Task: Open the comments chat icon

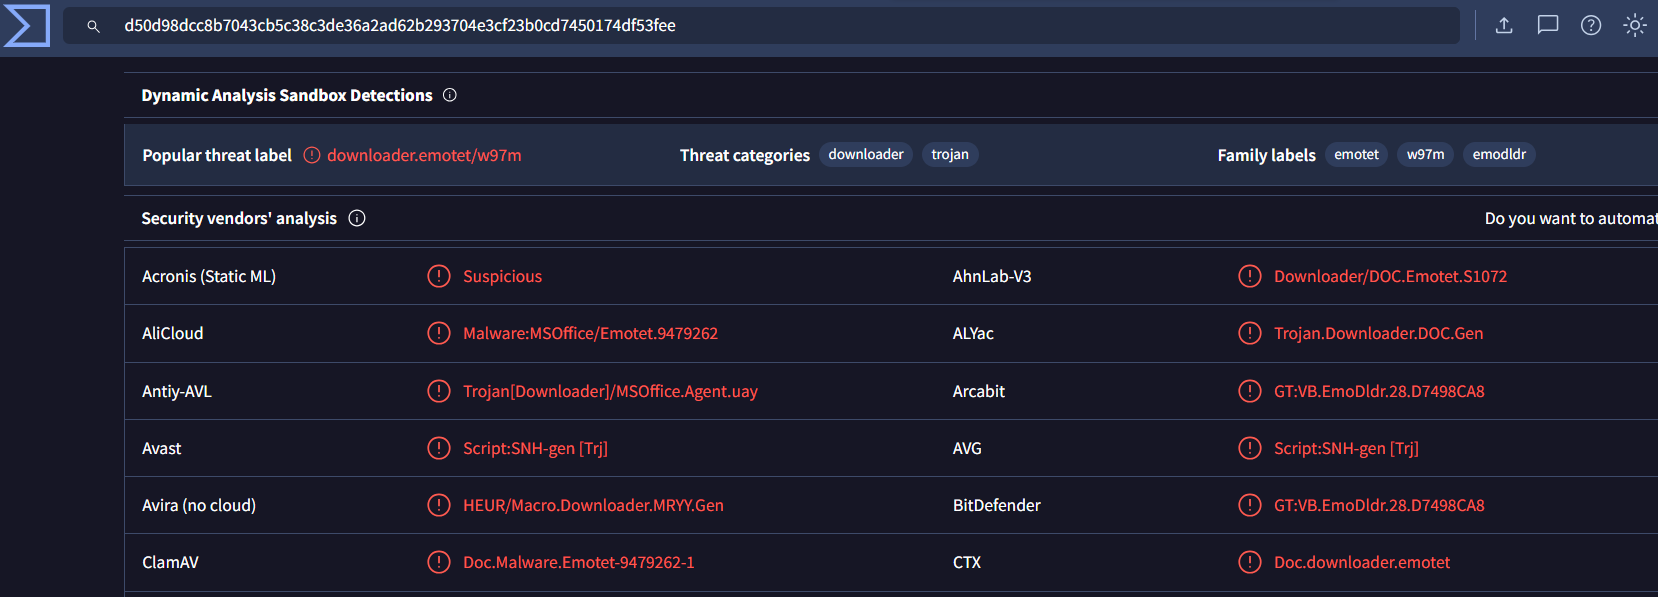Action: tap(1548, 26)
